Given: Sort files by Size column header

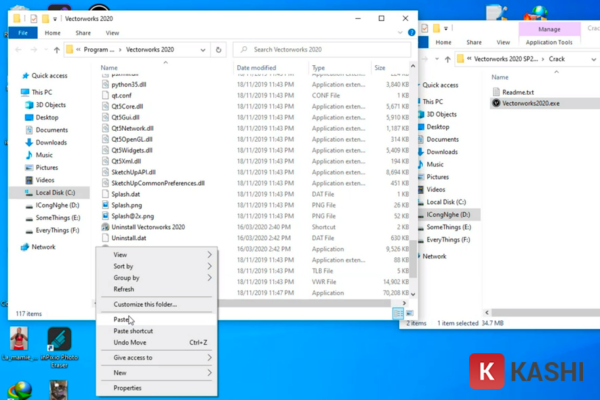Looking at the screenshot, I should pos(380,68).
